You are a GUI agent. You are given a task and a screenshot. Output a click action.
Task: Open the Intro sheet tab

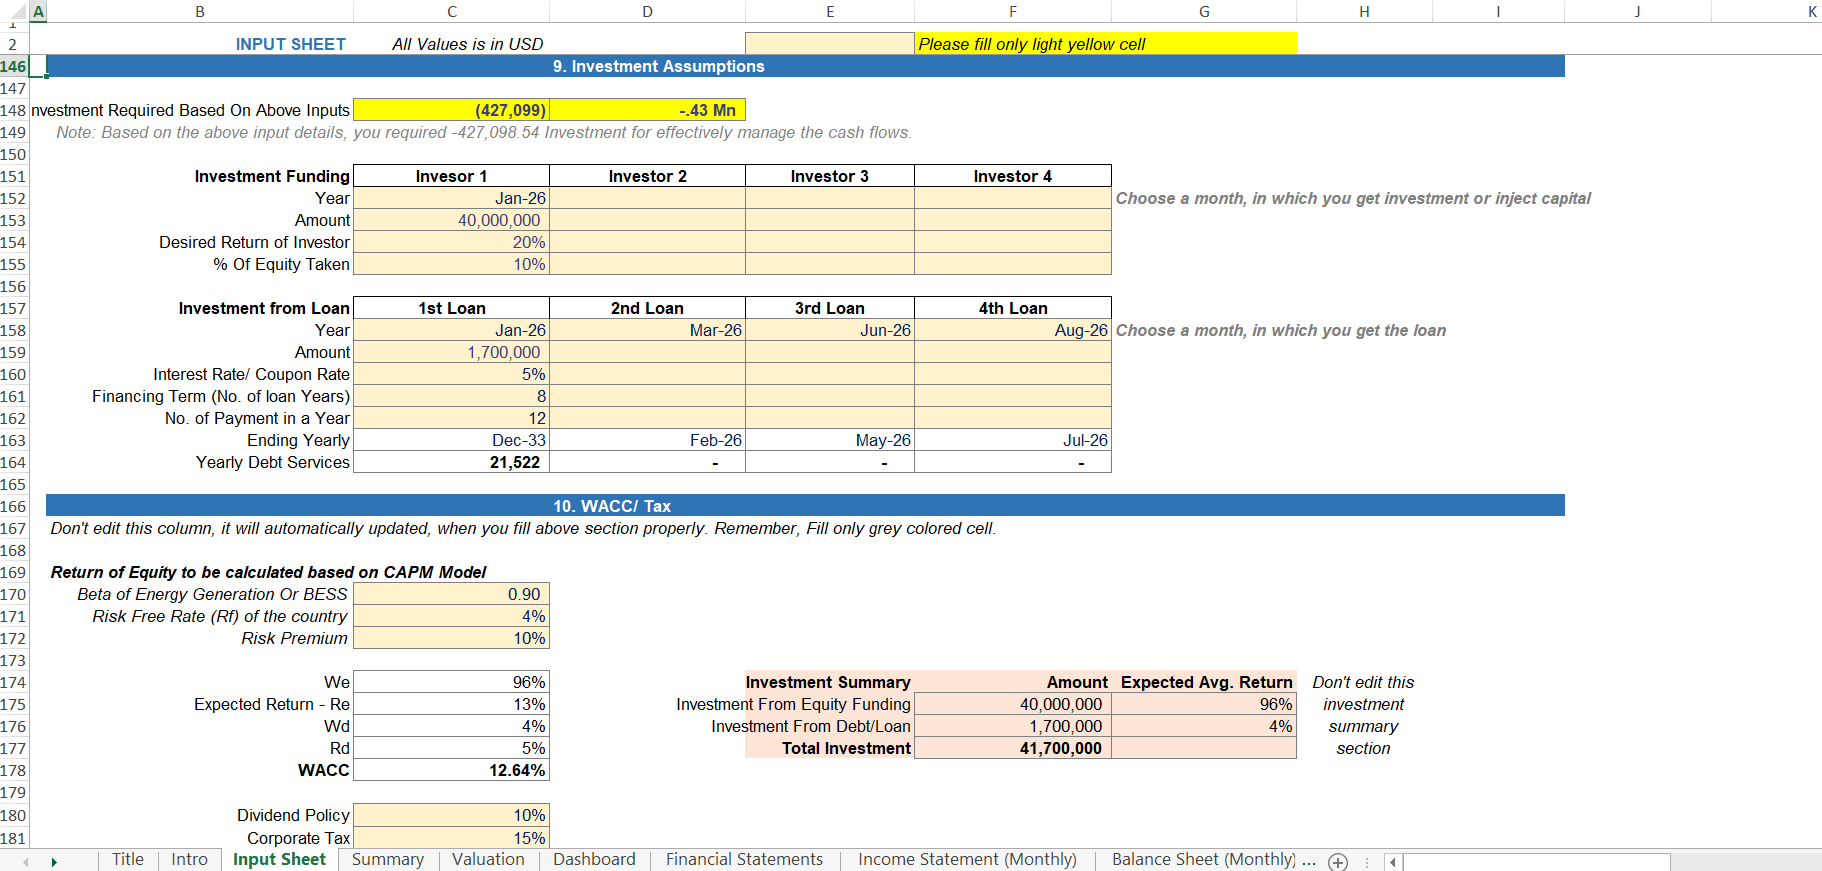coord(189,859)
